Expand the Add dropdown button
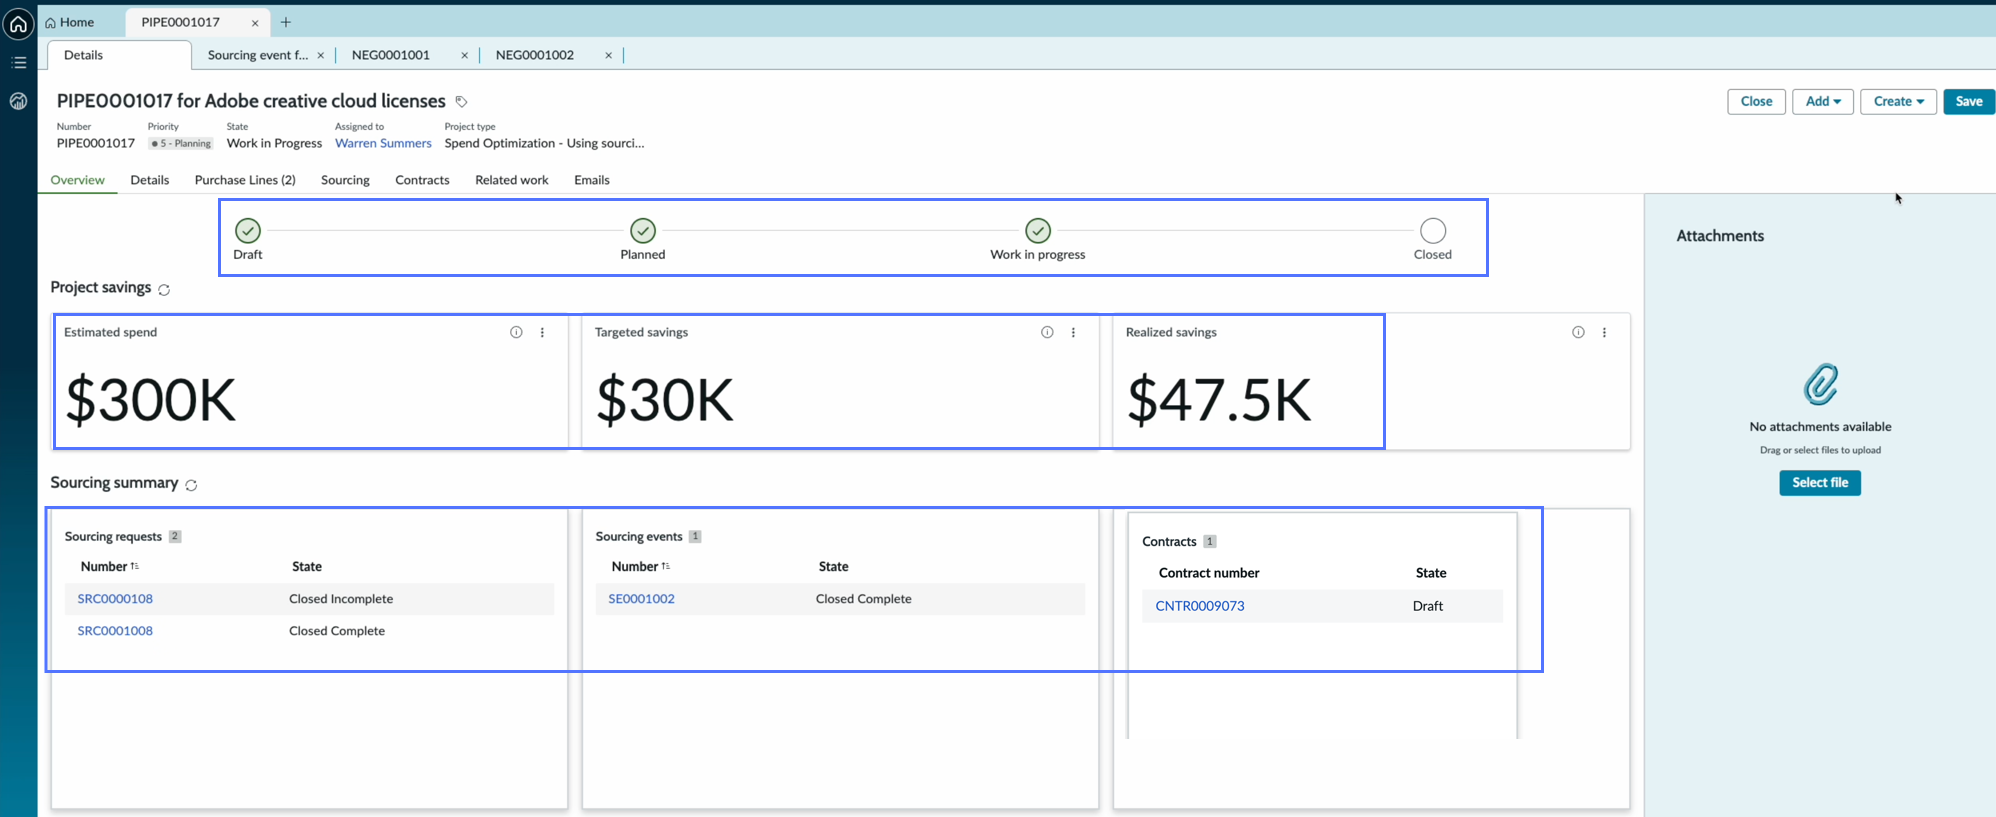This screenshot has height=817, width=1996. (x=1823, y=101)
